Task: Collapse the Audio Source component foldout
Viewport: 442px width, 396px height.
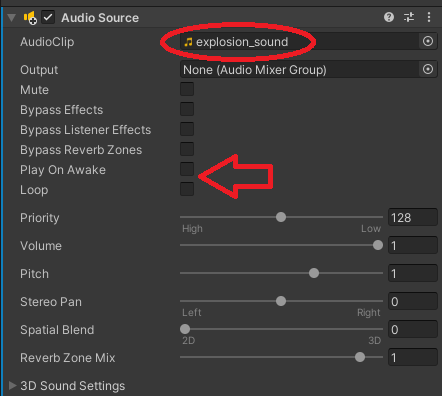Action: click(x=12, y=18)
